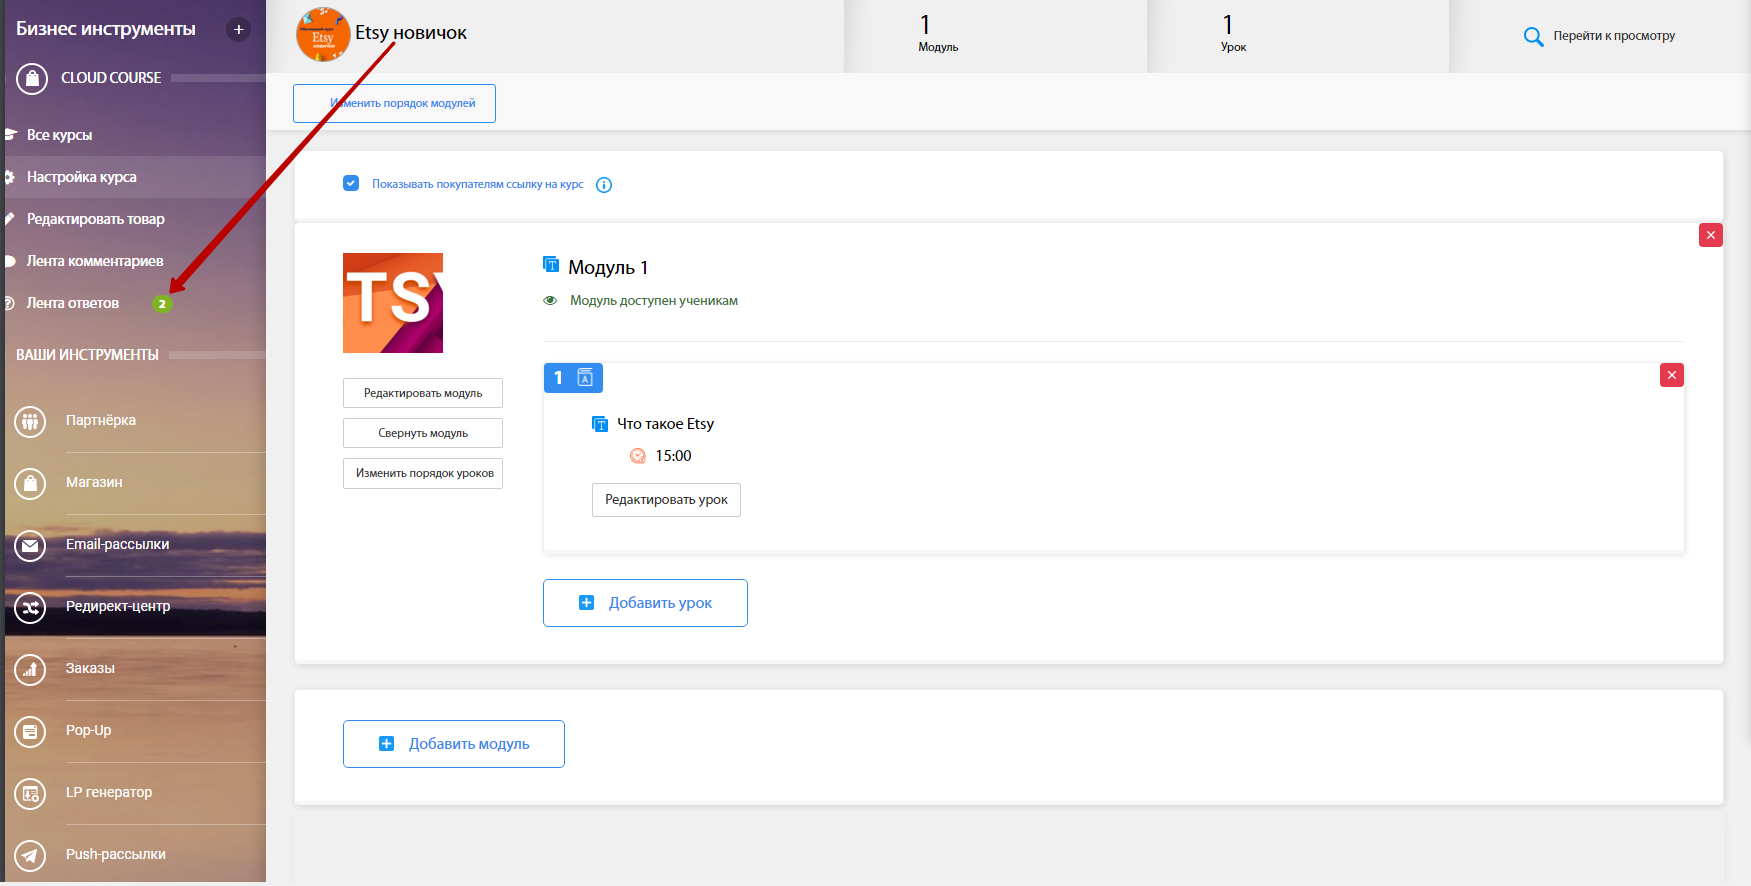Click the Push-рассылки paper plane icon
The image size is (1751, 886).
click(x=30, y=855)
